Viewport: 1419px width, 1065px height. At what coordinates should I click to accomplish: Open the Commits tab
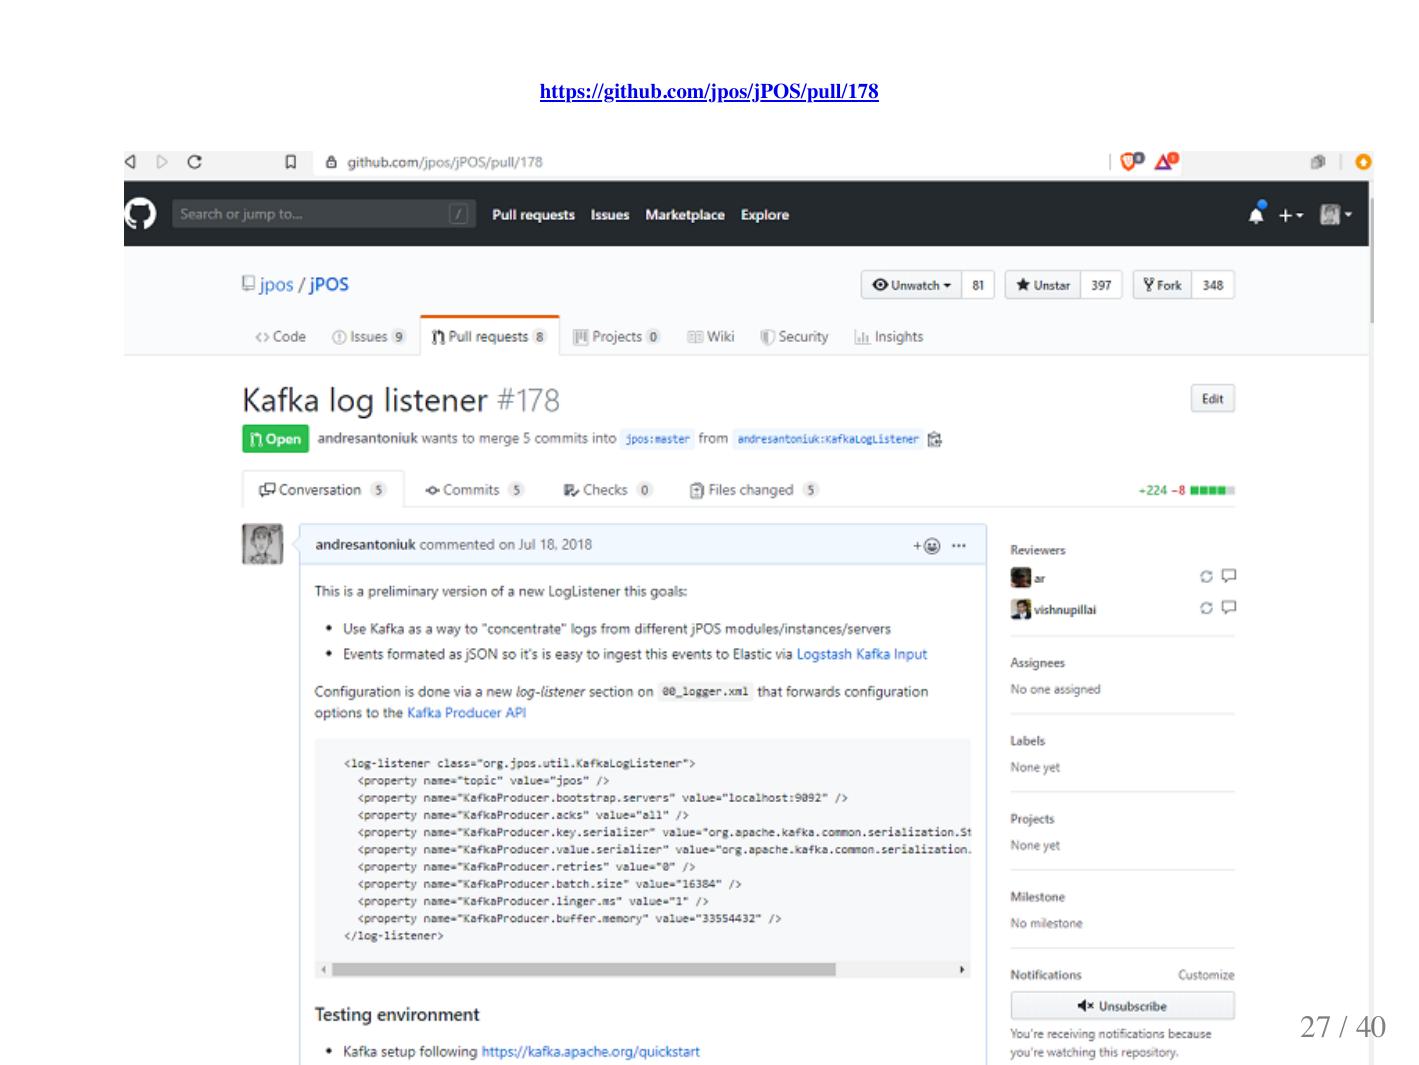(x=470, y=490)
